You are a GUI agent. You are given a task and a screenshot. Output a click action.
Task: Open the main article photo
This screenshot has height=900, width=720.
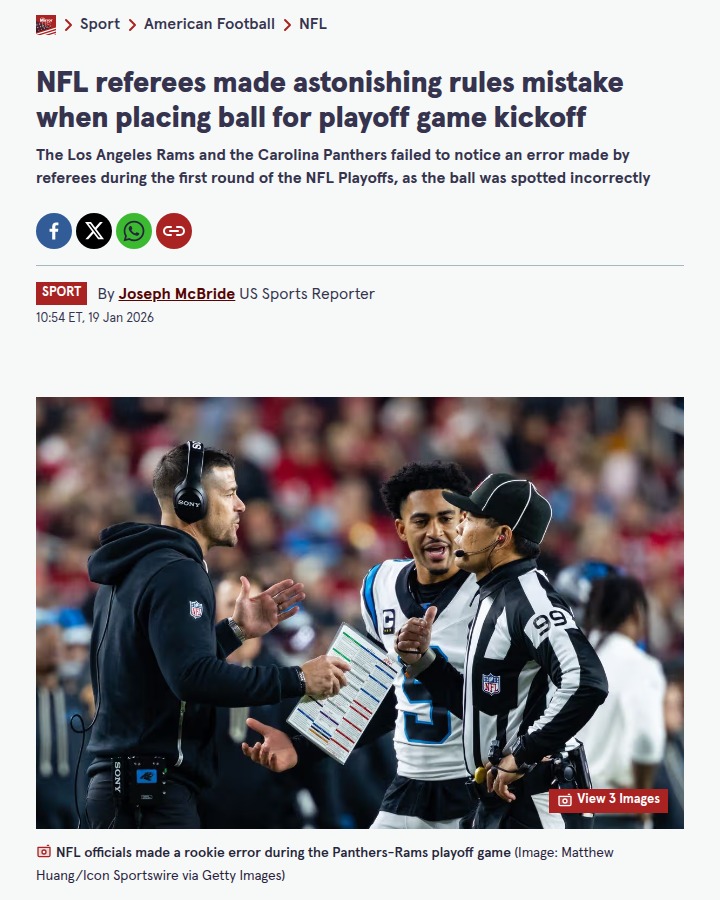point(360,612)
